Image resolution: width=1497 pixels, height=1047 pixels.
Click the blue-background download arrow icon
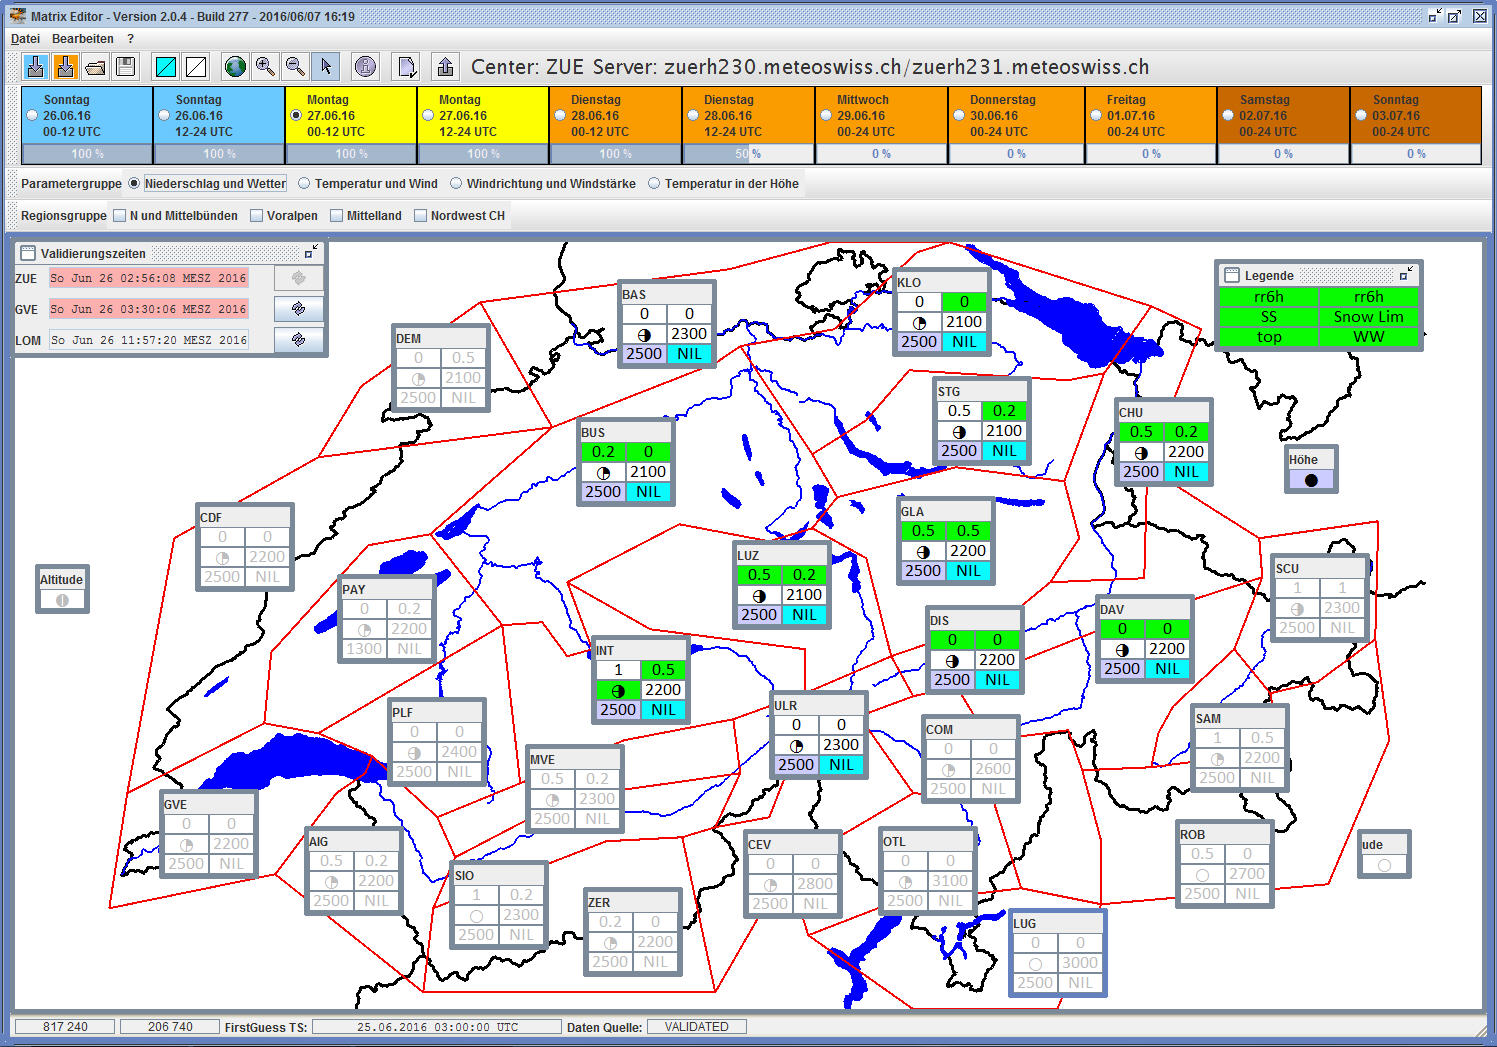pos(35,67)
